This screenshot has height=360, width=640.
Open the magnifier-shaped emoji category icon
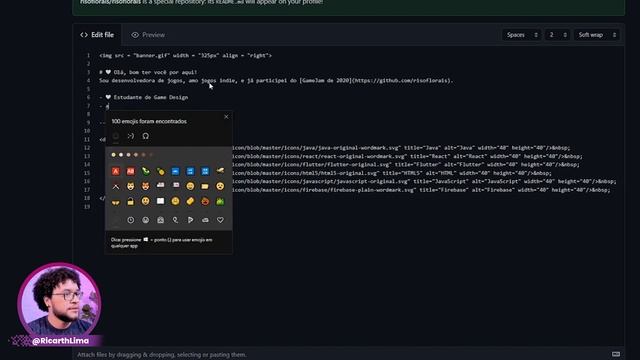click(176, 220)
